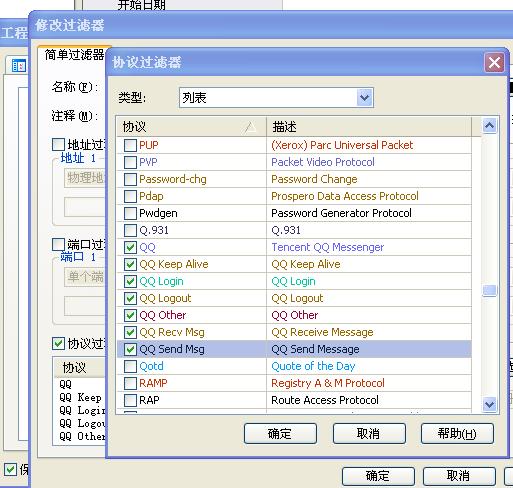This screenshot has height=488, width=513.
Task: Enable the RAMP protocol checkbox
Action: pyautogui.click(x=130, y=383)
